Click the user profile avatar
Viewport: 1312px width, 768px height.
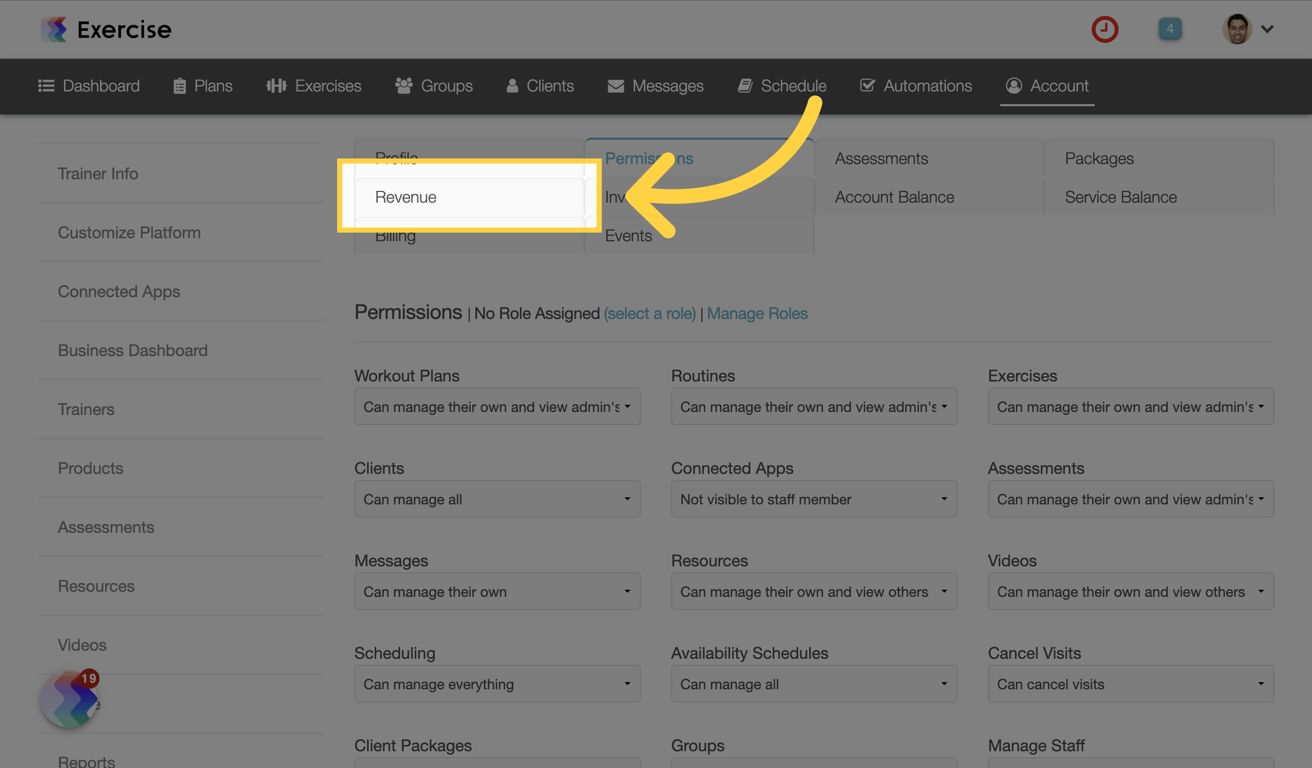[x=1236, y=29]
